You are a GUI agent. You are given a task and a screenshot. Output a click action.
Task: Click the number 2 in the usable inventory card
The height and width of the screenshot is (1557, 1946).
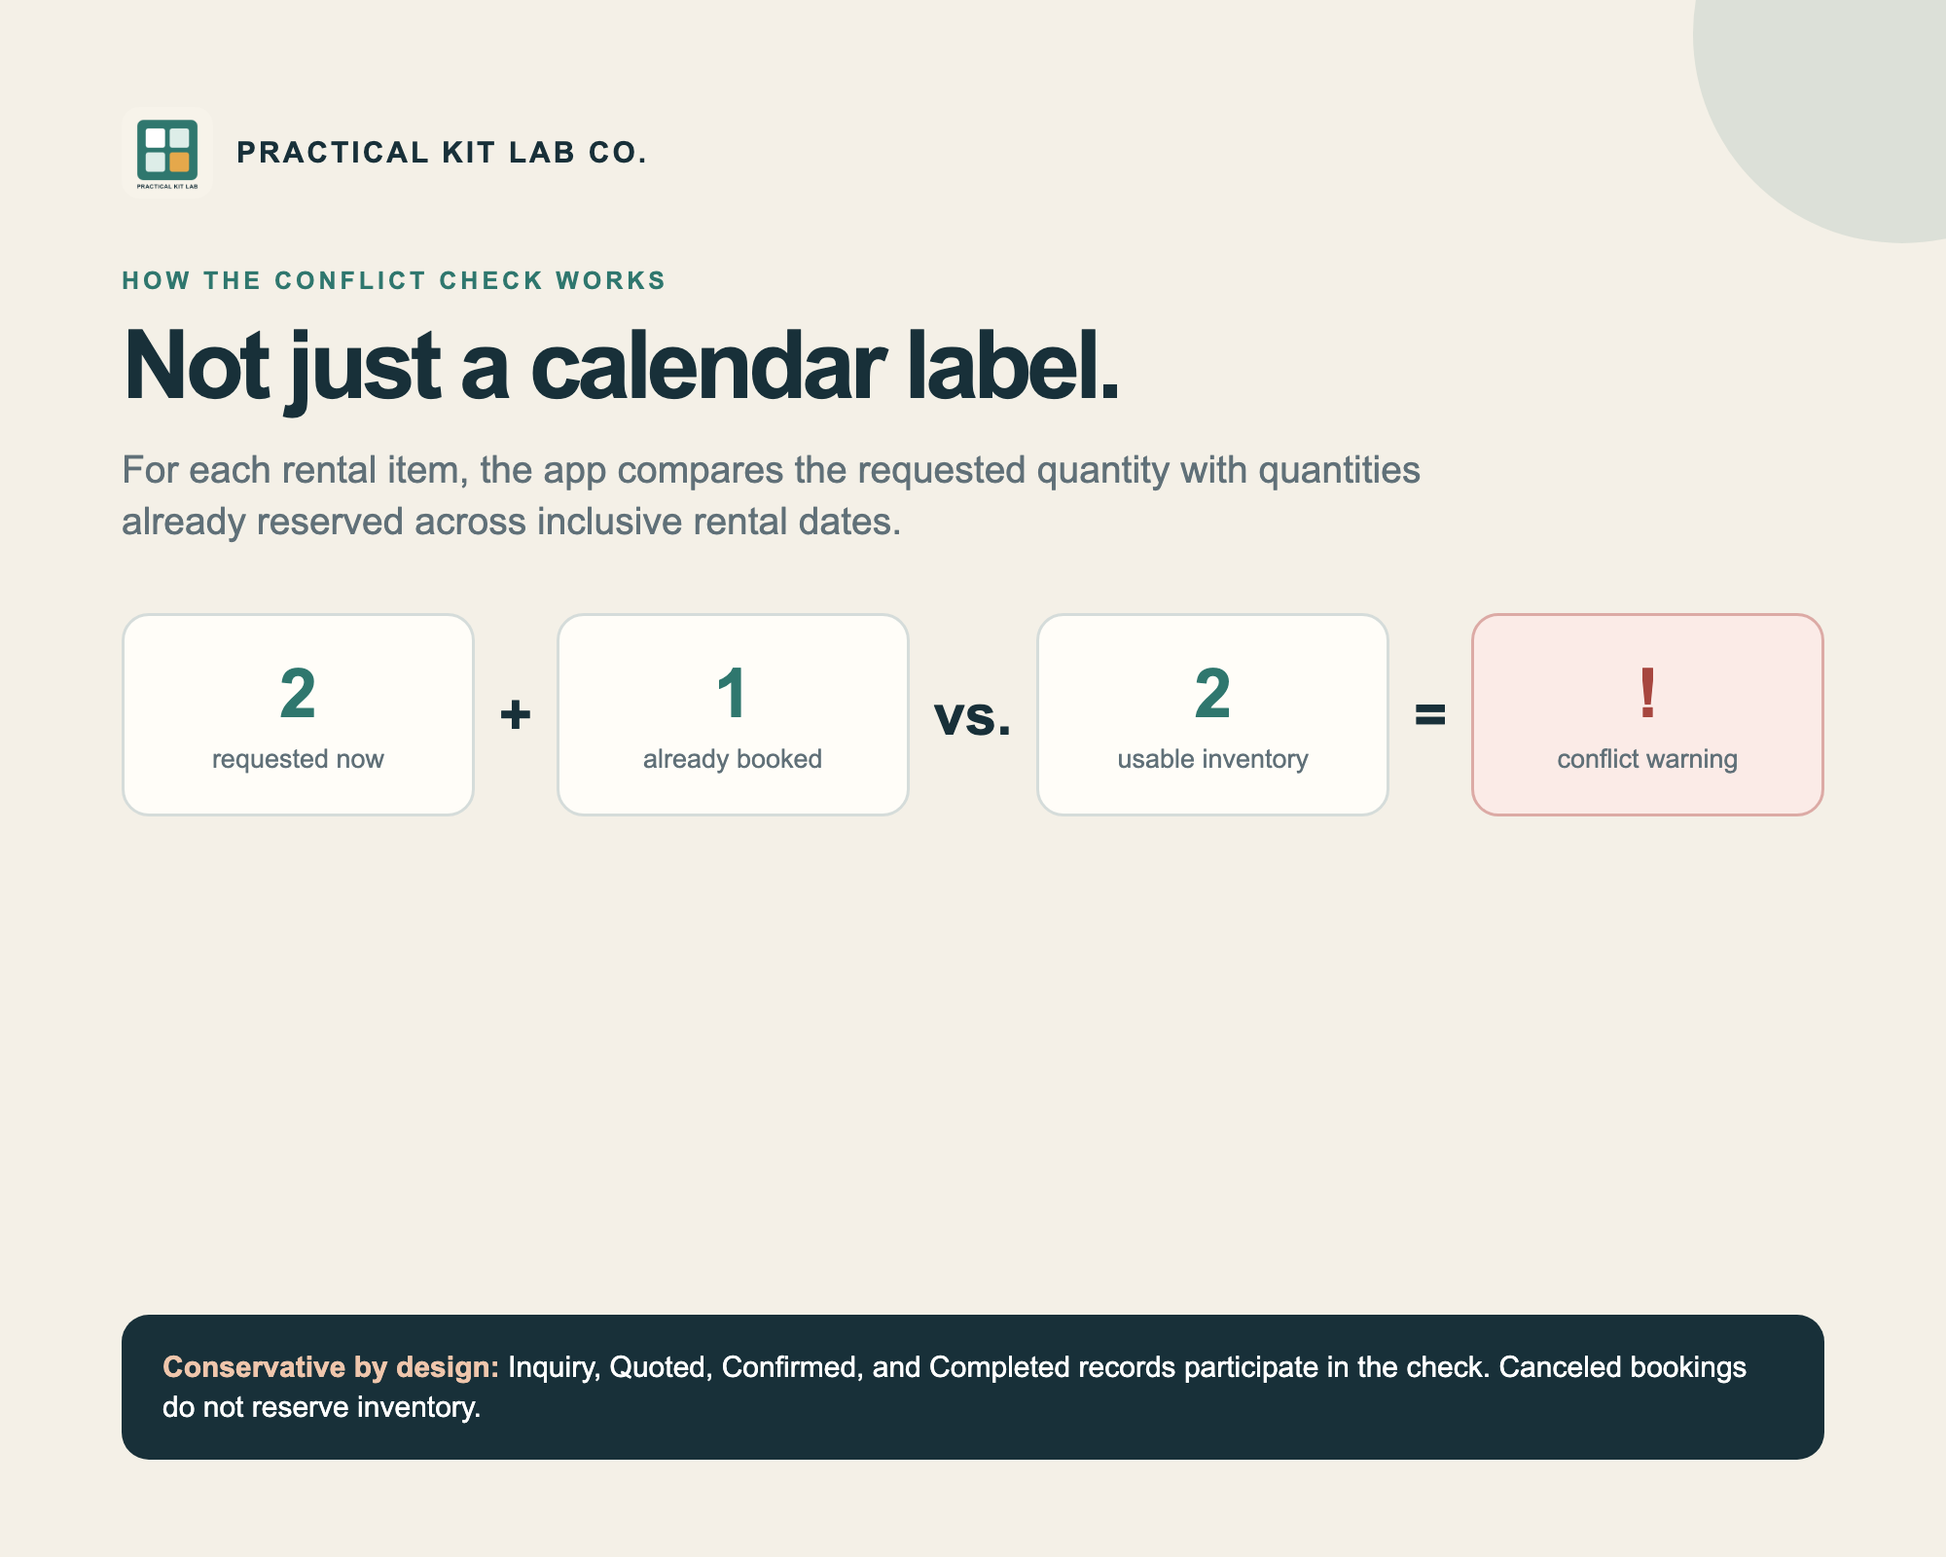coord(1212,693)
